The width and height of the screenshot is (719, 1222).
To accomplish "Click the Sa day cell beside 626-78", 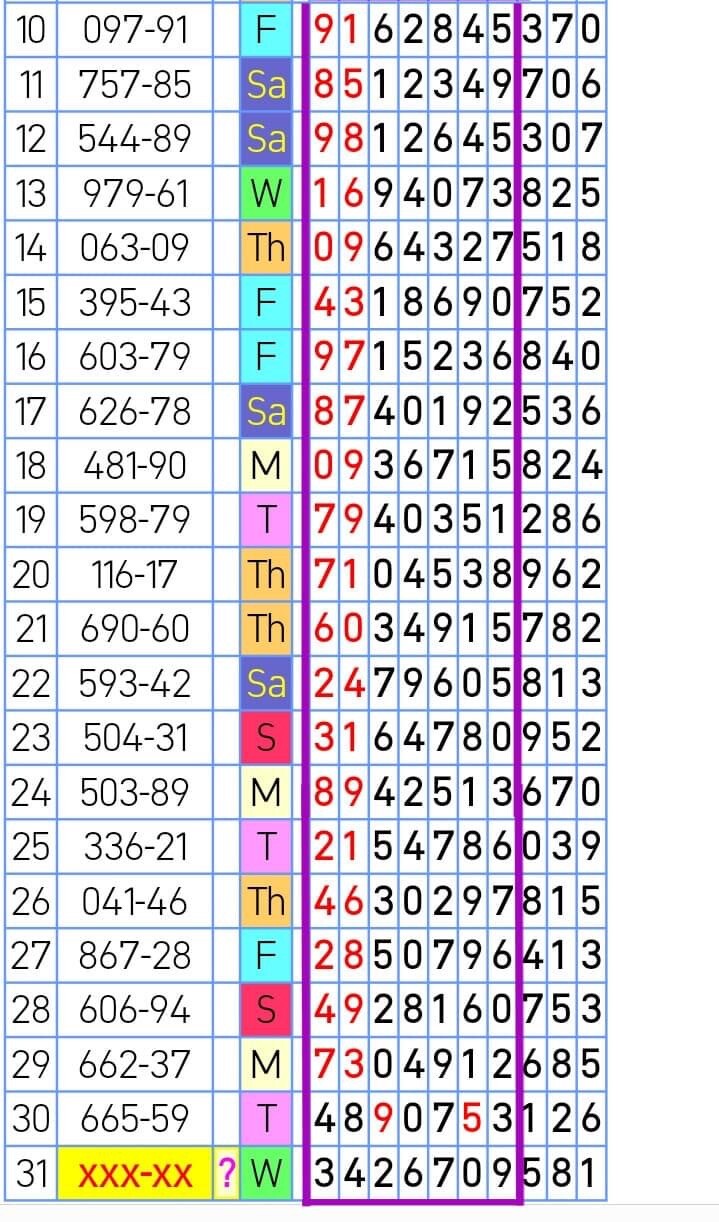I will [266, 411].
